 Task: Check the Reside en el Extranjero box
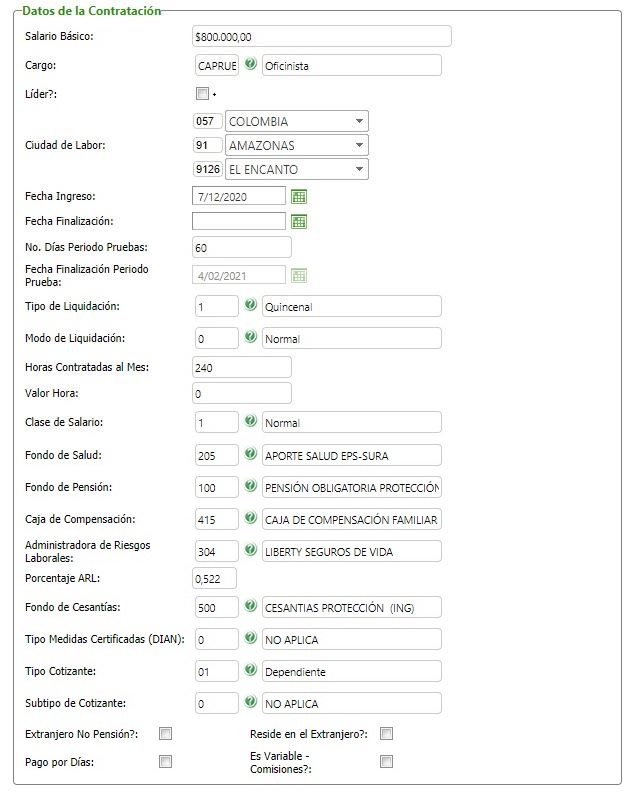click(x=386, y=734)
